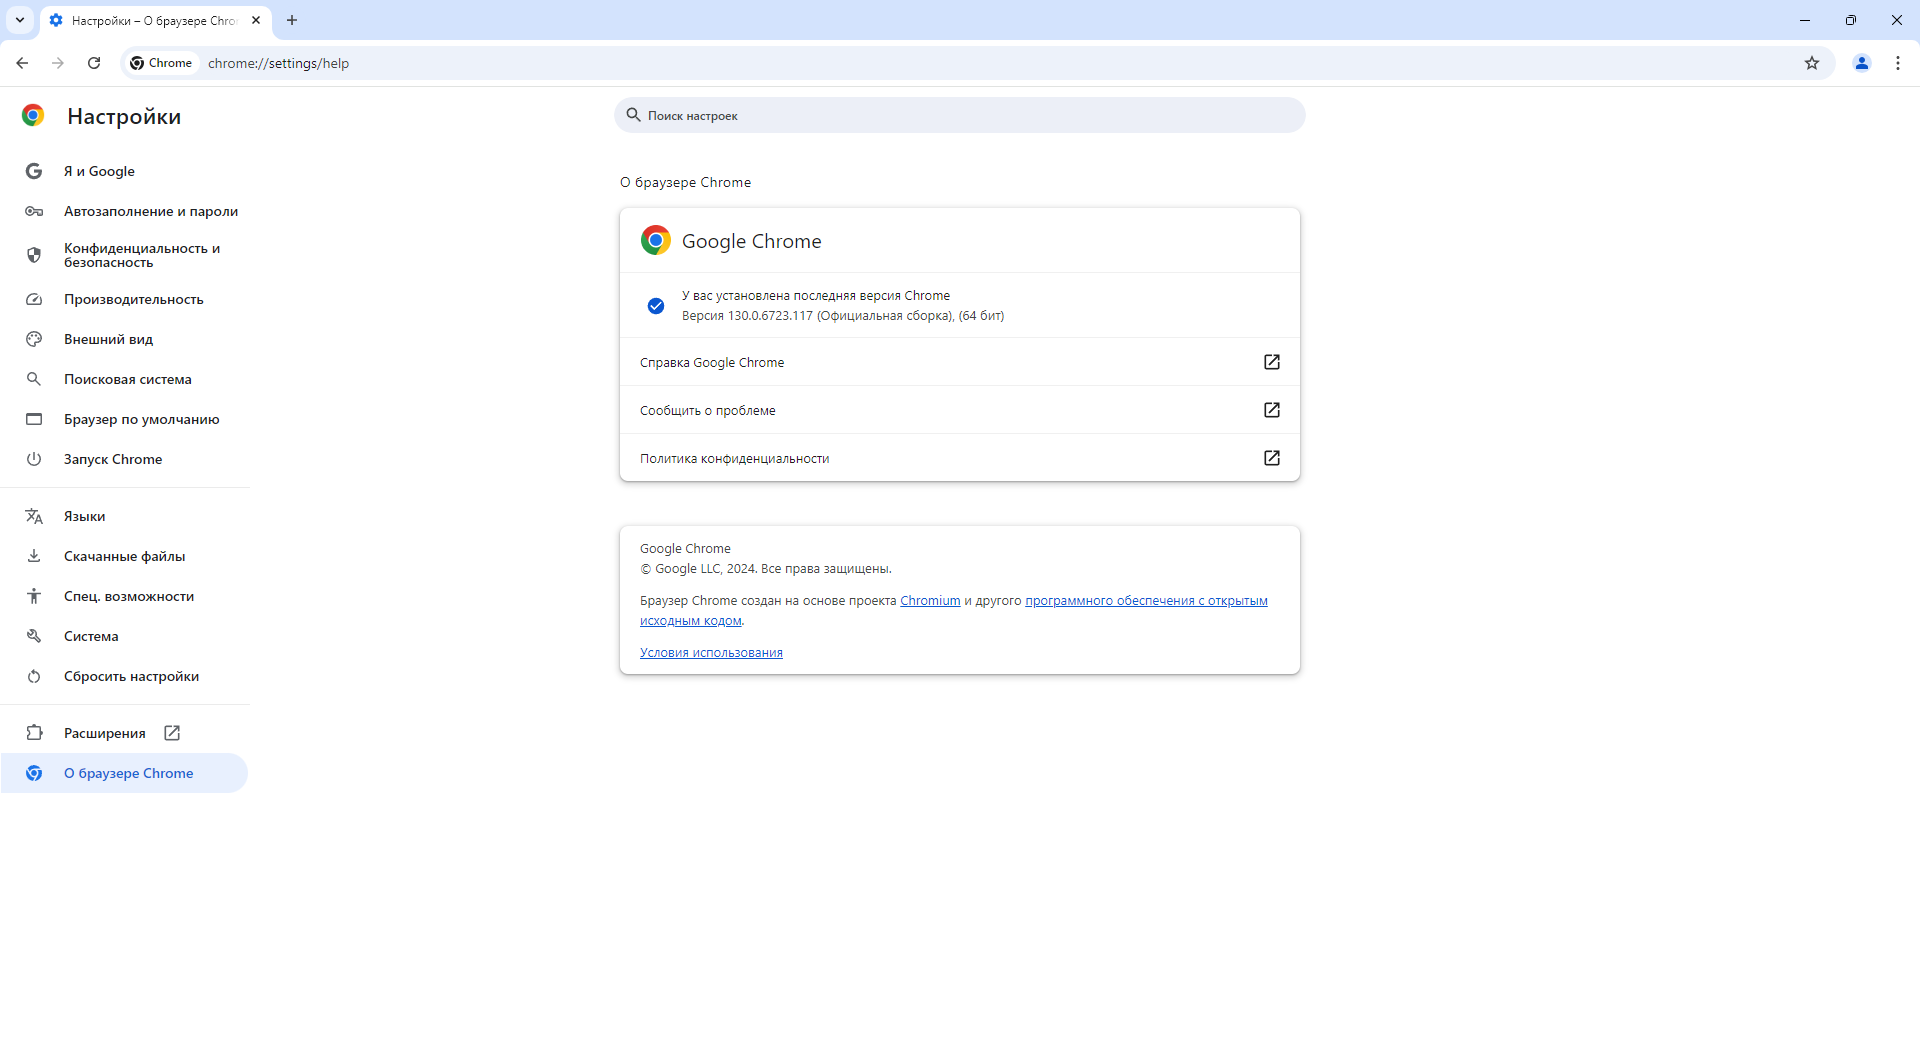The image size is (1920, 1040).
Task: Click the translate languages icon
Action: coord(34,516)
